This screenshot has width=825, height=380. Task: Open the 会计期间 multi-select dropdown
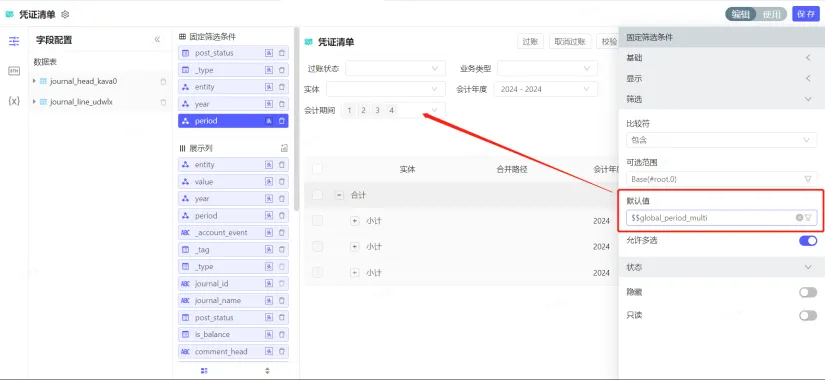click(x=393, y=110)
